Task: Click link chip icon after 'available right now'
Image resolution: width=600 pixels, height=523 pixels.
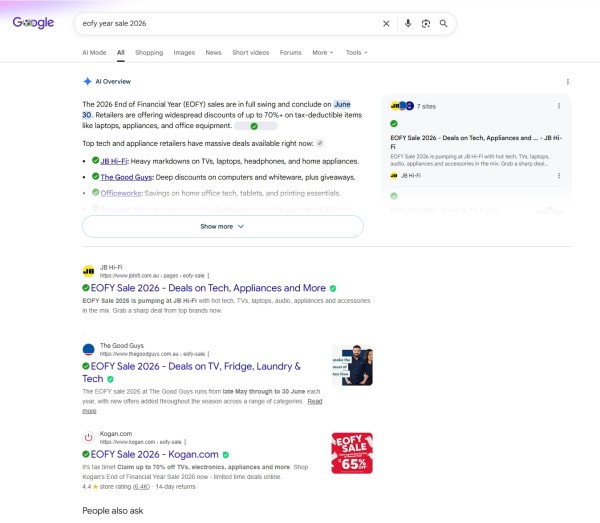Action: coord(320,143)
